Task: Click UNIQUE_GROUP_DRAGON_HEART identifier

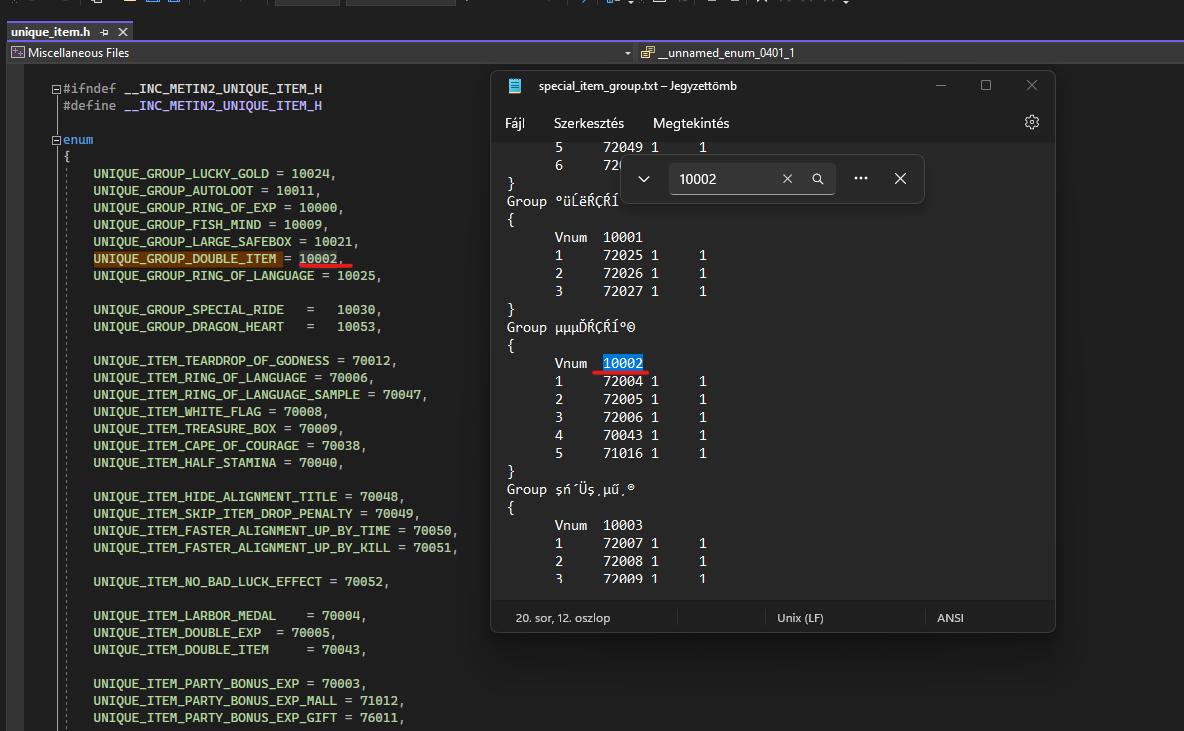Action: coord(189,327)
